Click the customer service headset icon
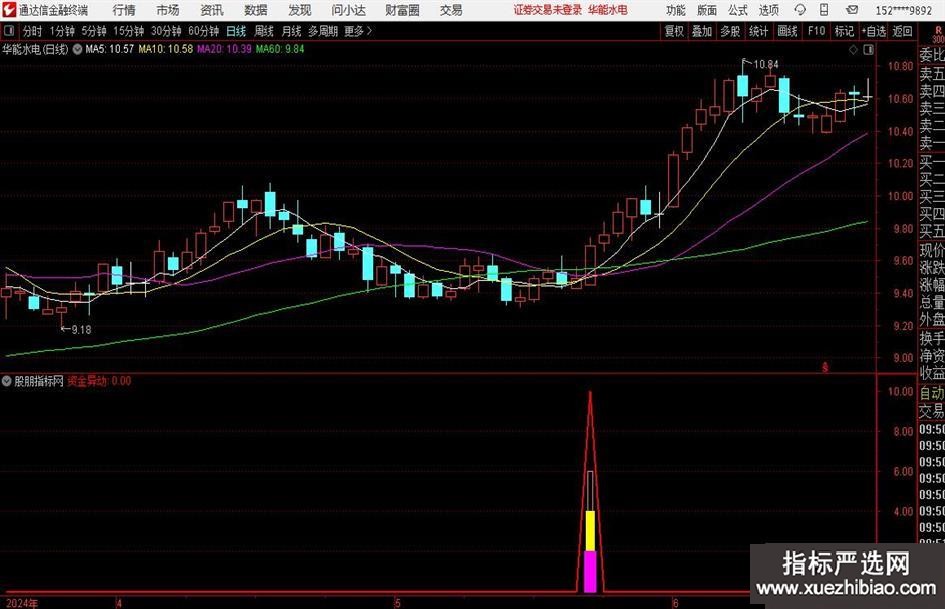 (x=800, y=10)
